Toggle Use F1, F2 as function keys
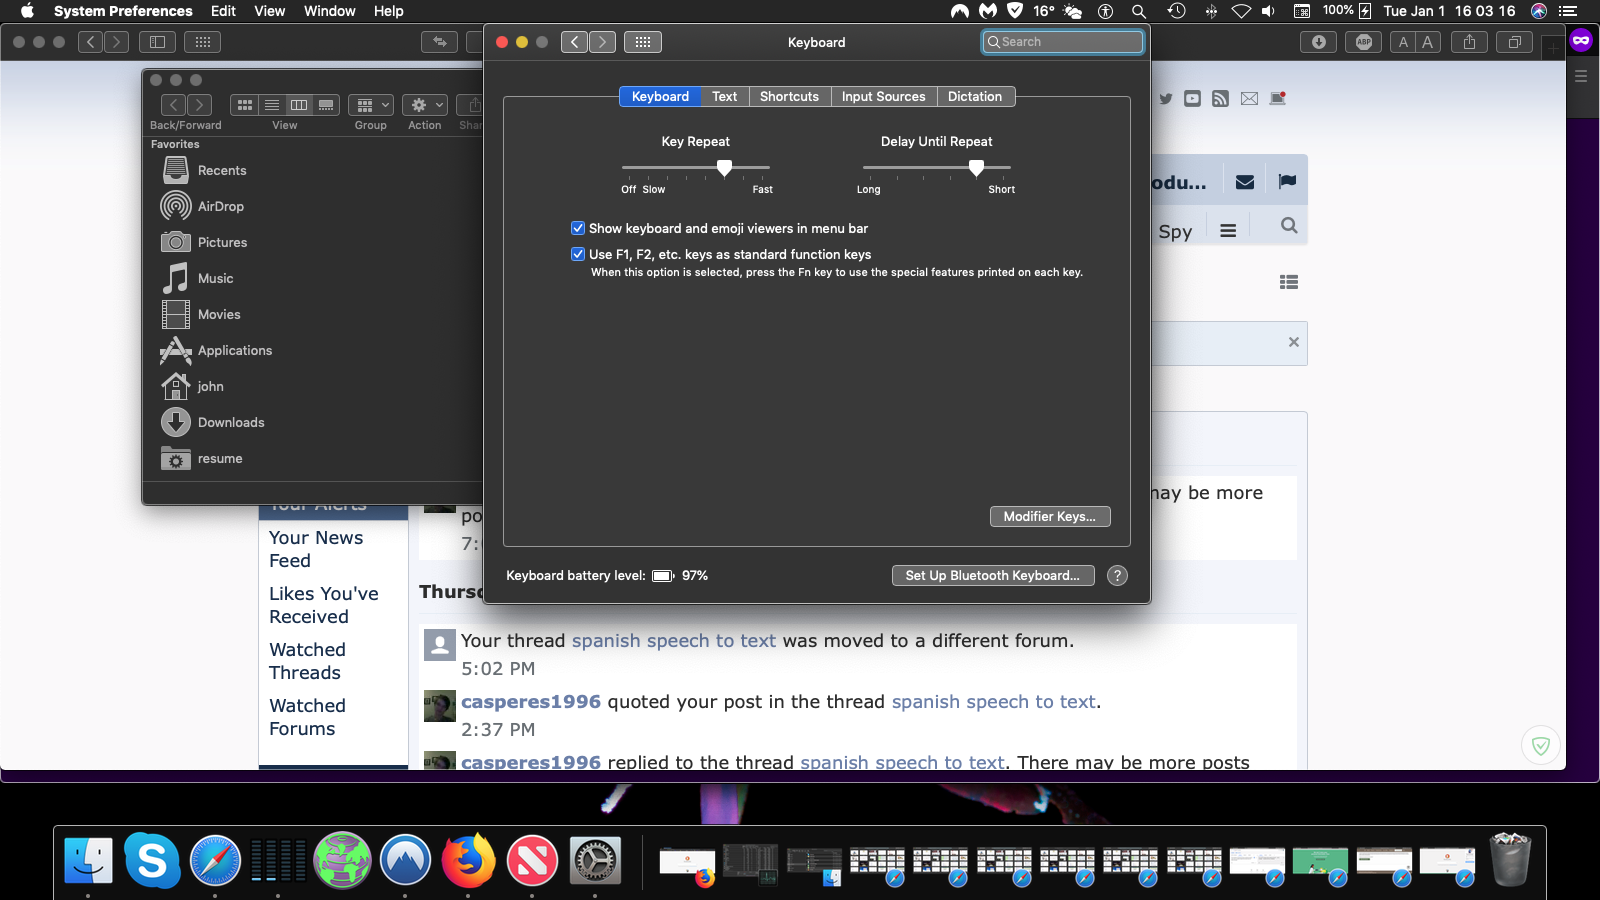Viewport: 1600px width, 900px height. (578, 254)
